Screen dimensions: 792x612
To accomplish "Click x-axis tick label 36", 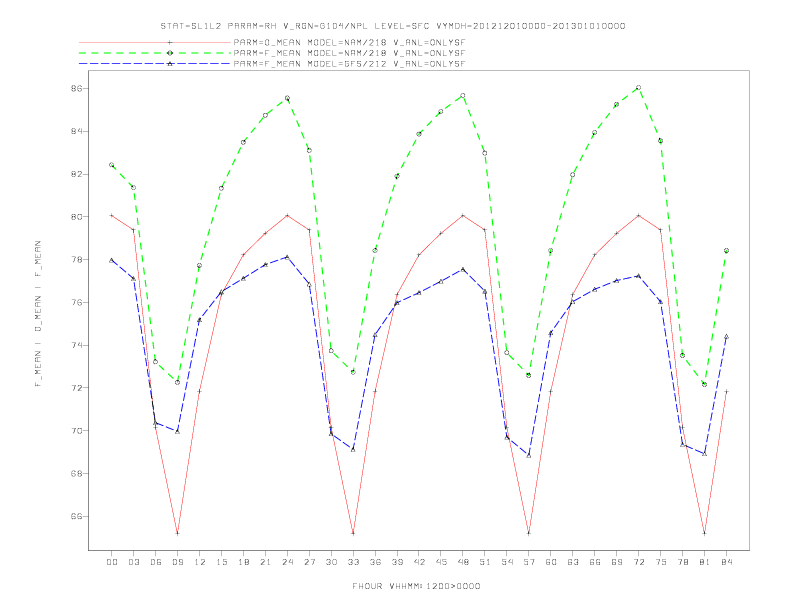I will 375,562.
